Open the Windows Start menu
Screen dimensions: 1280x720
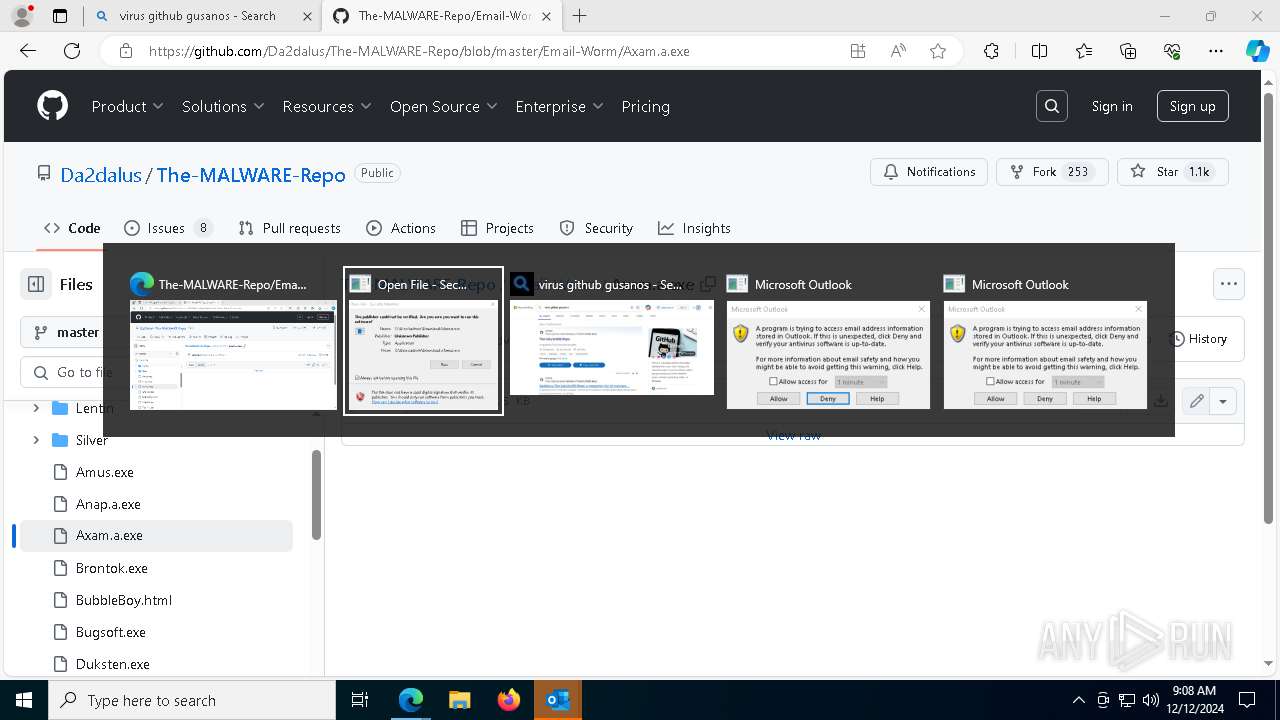point(23,700)
